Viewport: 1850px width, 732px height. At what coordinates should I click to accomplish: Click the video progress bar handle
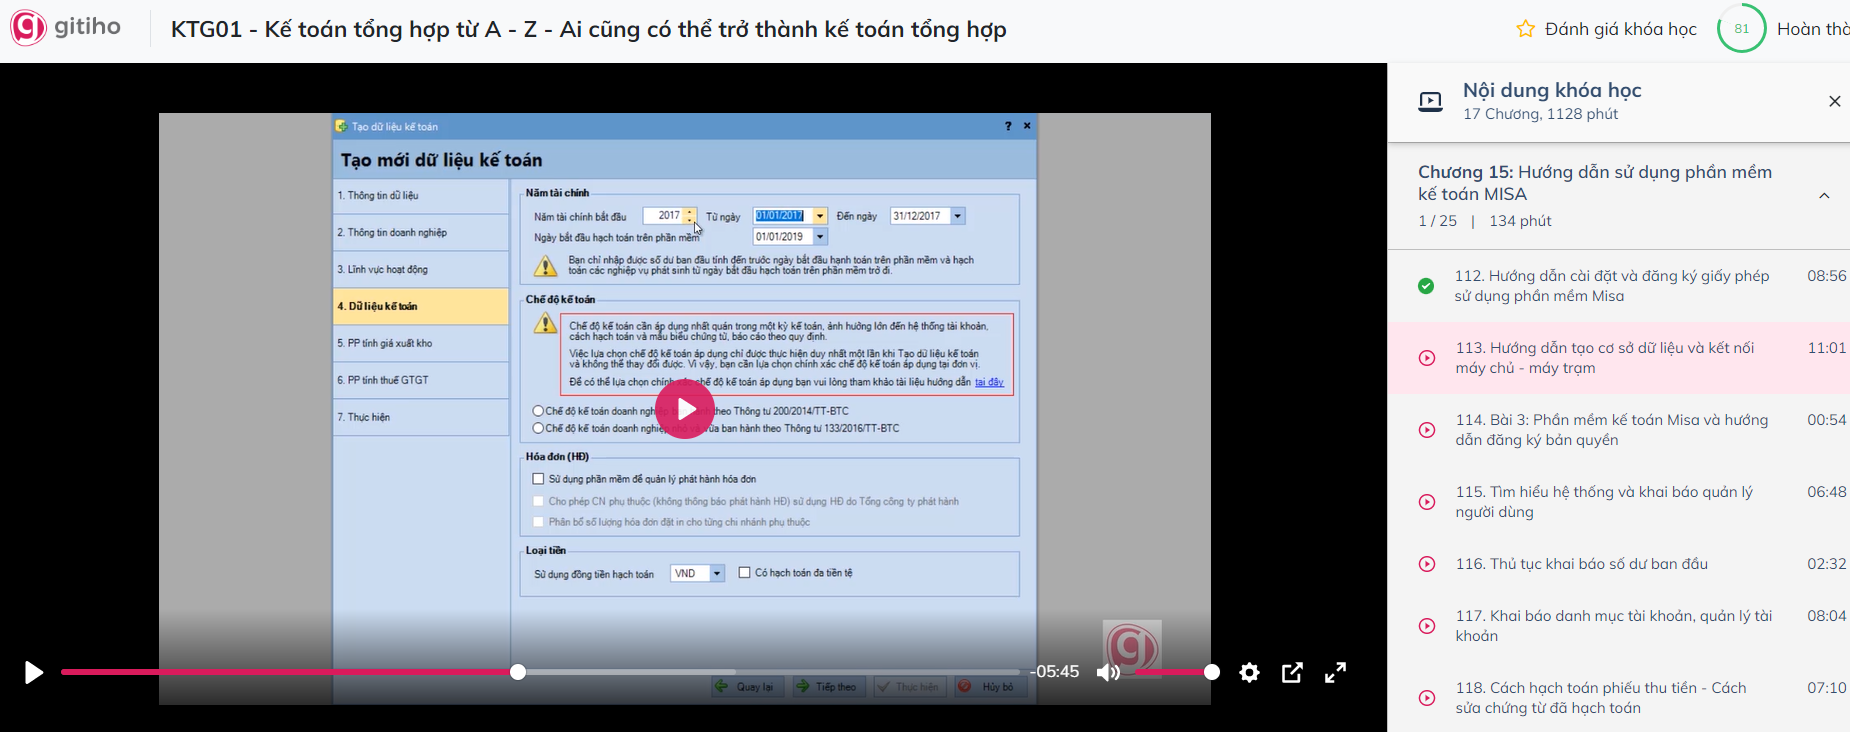517,672
